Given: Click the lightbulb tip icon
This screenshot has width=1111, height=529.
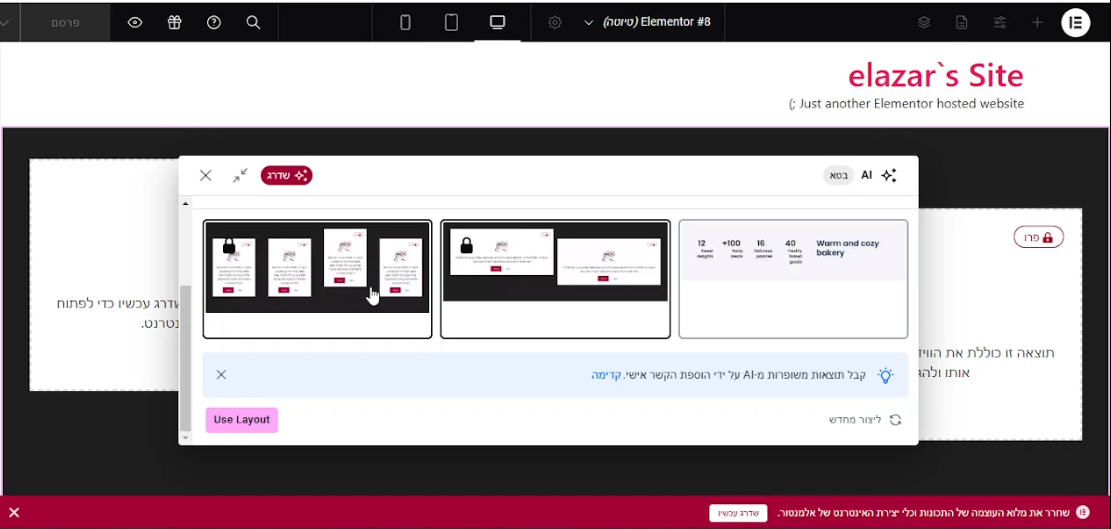Looking at the screenshot, I should coord(885,375).
